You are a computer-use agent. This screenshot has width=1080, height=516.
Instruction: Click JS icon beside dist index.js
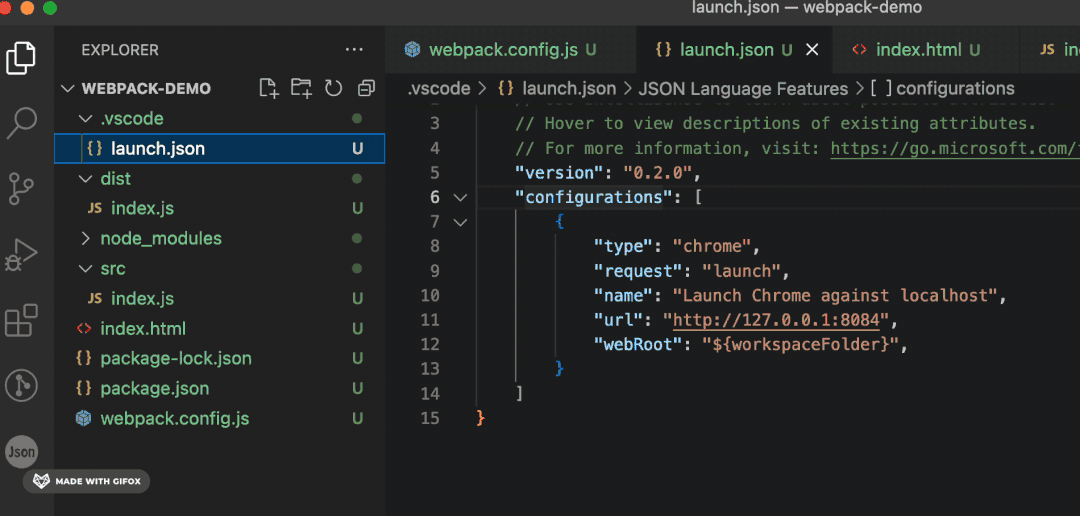(95, 209)
